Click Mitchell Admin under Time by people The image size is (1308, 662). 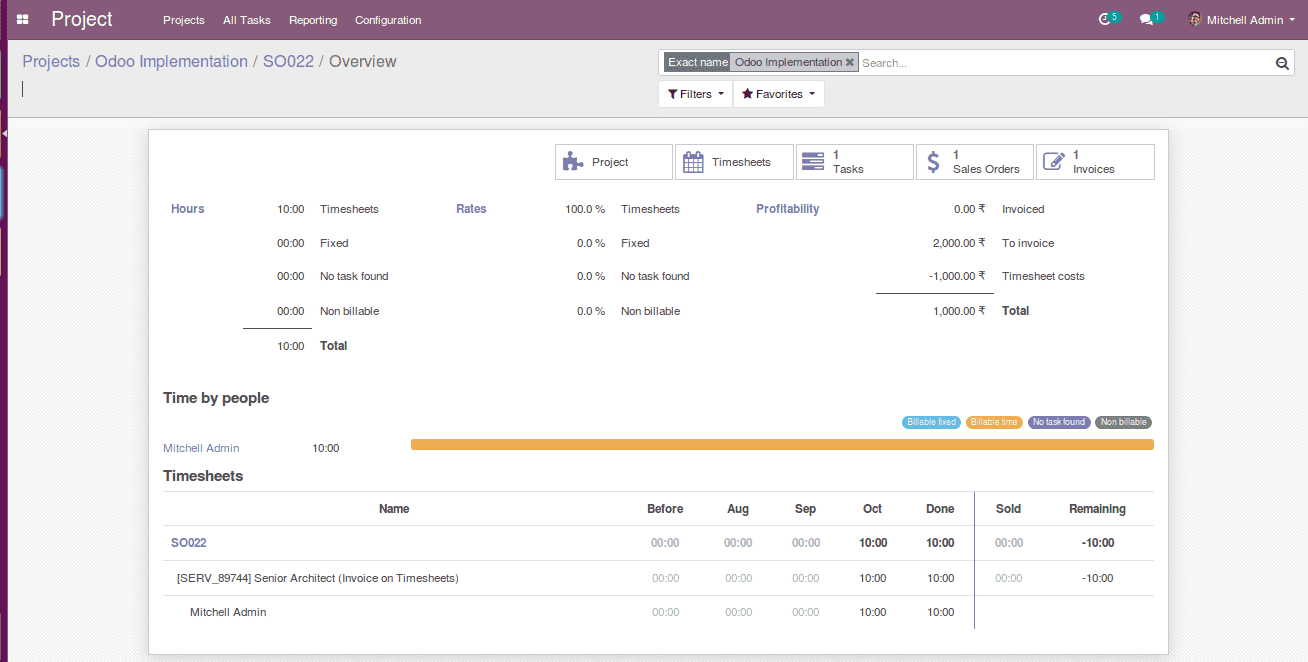tap(201, 448)
